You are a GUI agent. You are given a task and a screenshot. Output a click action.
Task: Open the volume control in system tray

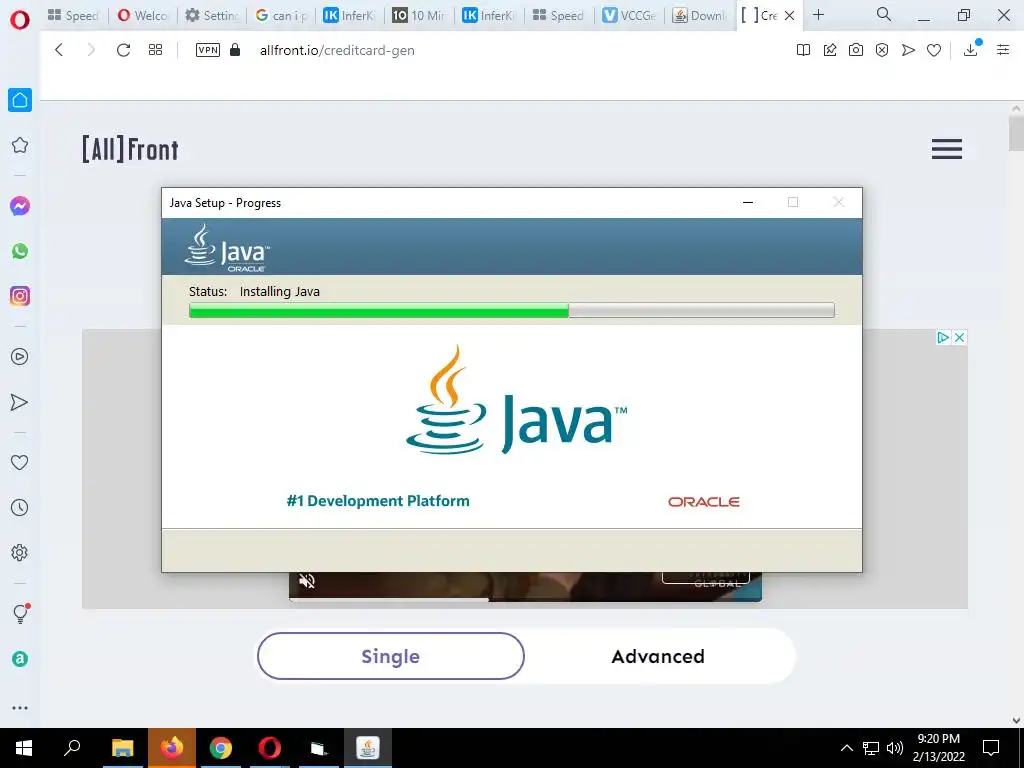895,748
